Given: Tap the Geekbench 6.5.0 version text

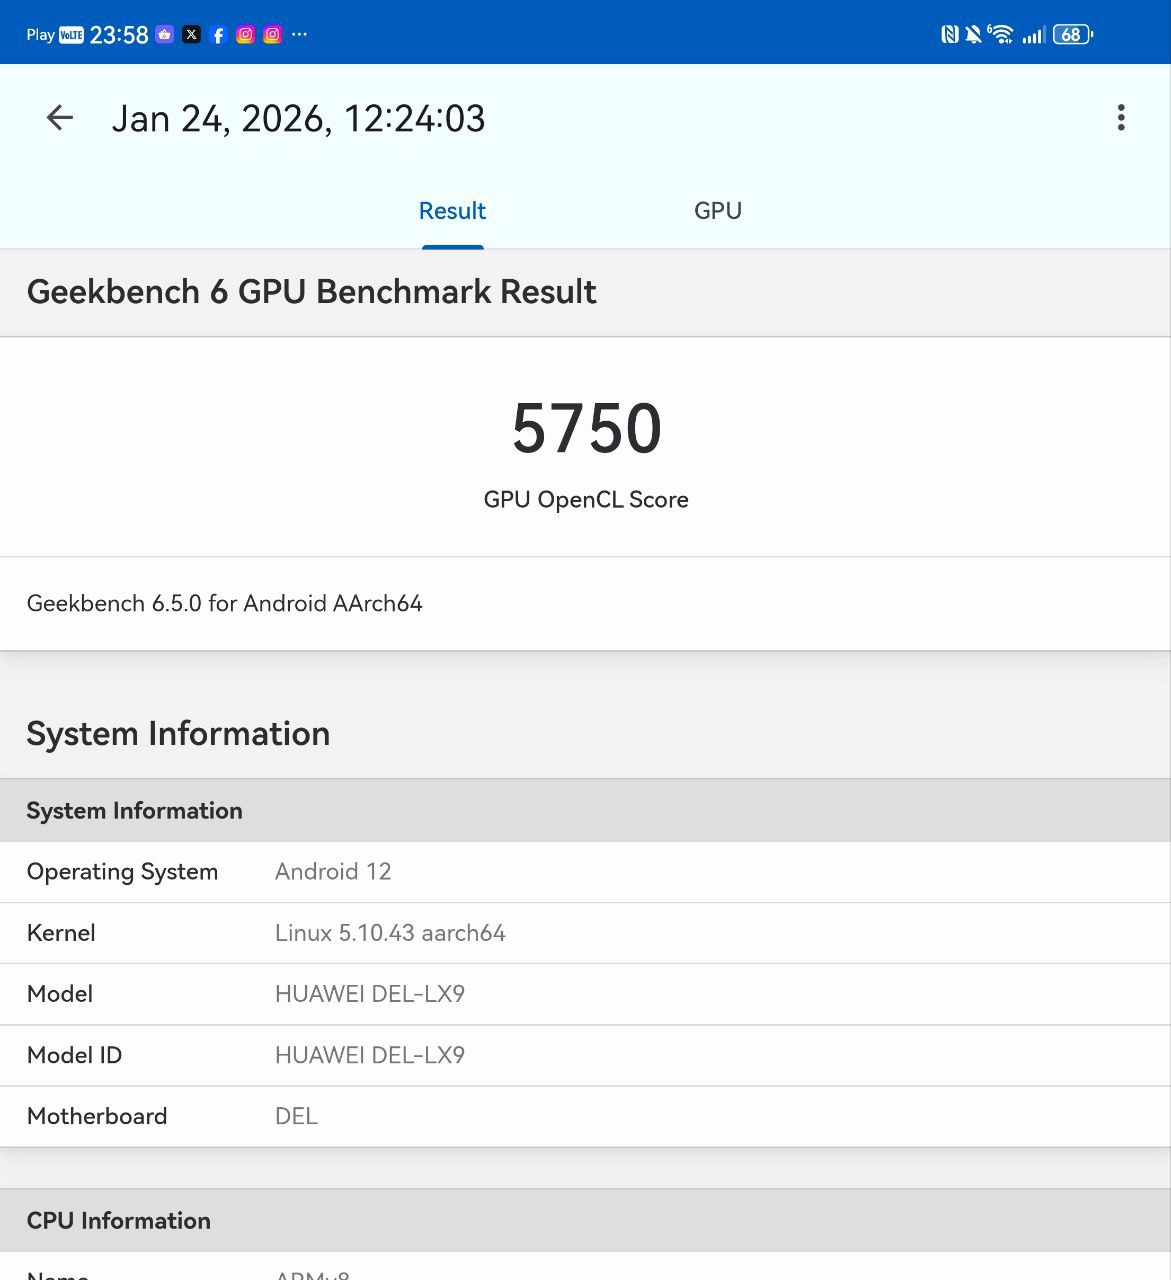Looking at the screenshot, I should (x=225, y=603).
